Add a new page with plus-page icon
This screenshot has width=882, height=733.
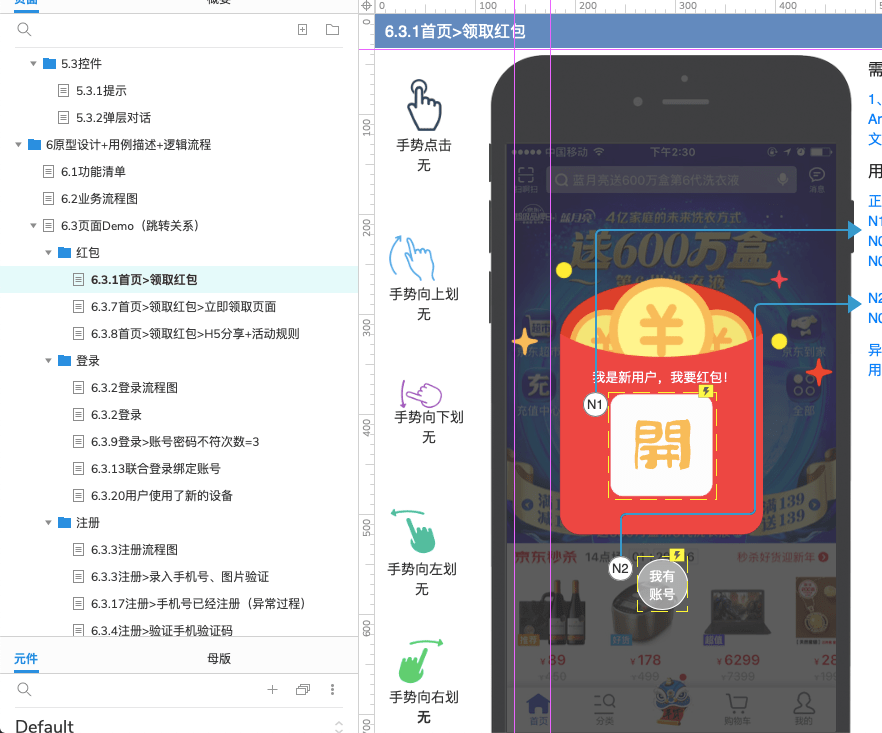pos(303,30)
